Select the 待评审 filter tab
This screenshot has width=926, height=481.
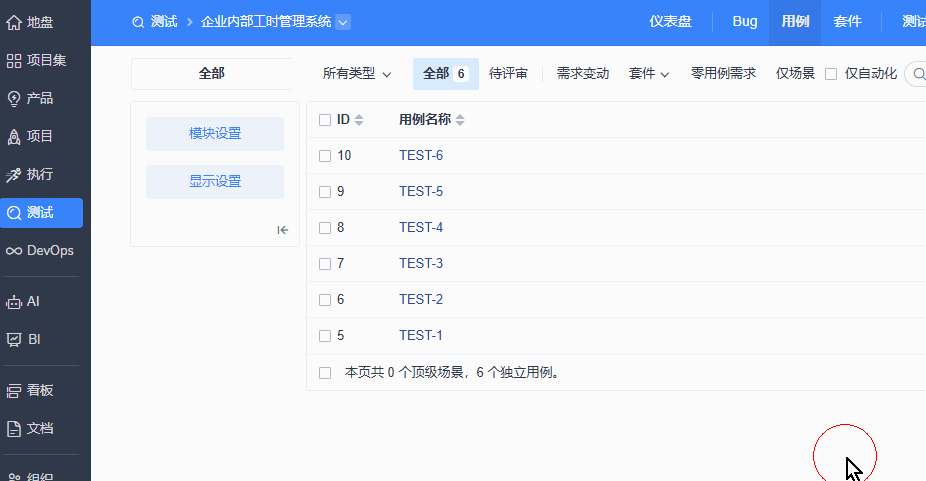point(508,74)
